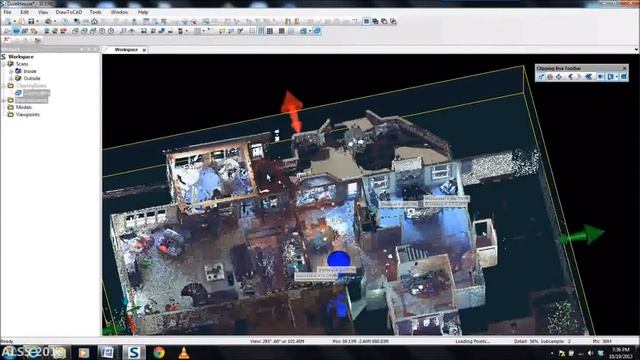Open dropdown arrow in the Clipping Box Toolbar

click(x=617, y=77)
